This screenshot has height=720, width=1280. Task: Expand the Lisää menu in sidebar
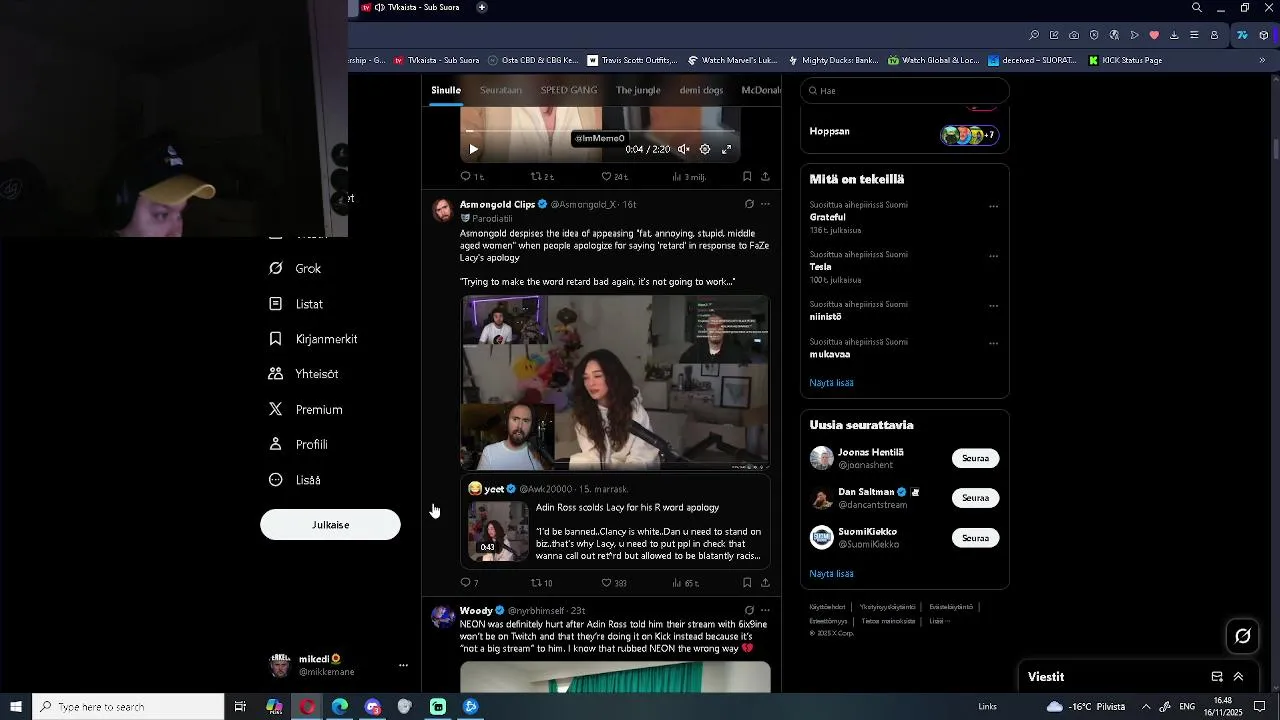tap(294, 480)
